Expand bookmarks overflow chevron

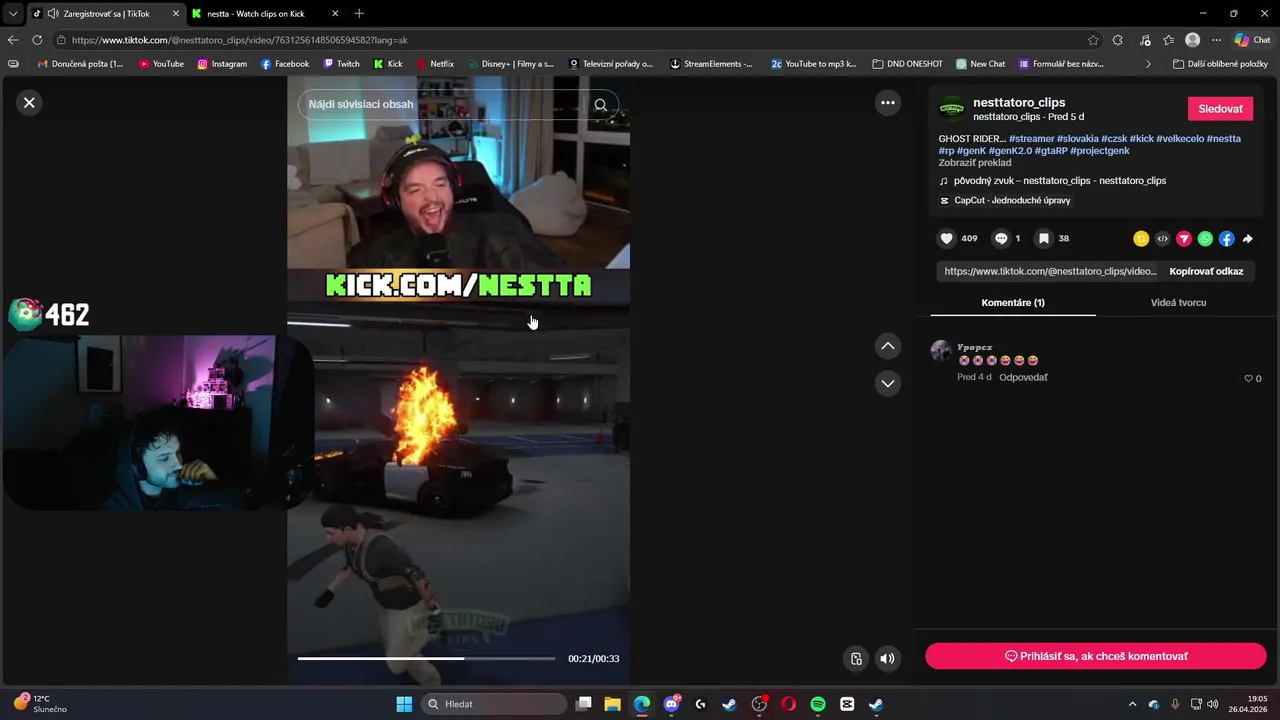tap(1148, 64)
